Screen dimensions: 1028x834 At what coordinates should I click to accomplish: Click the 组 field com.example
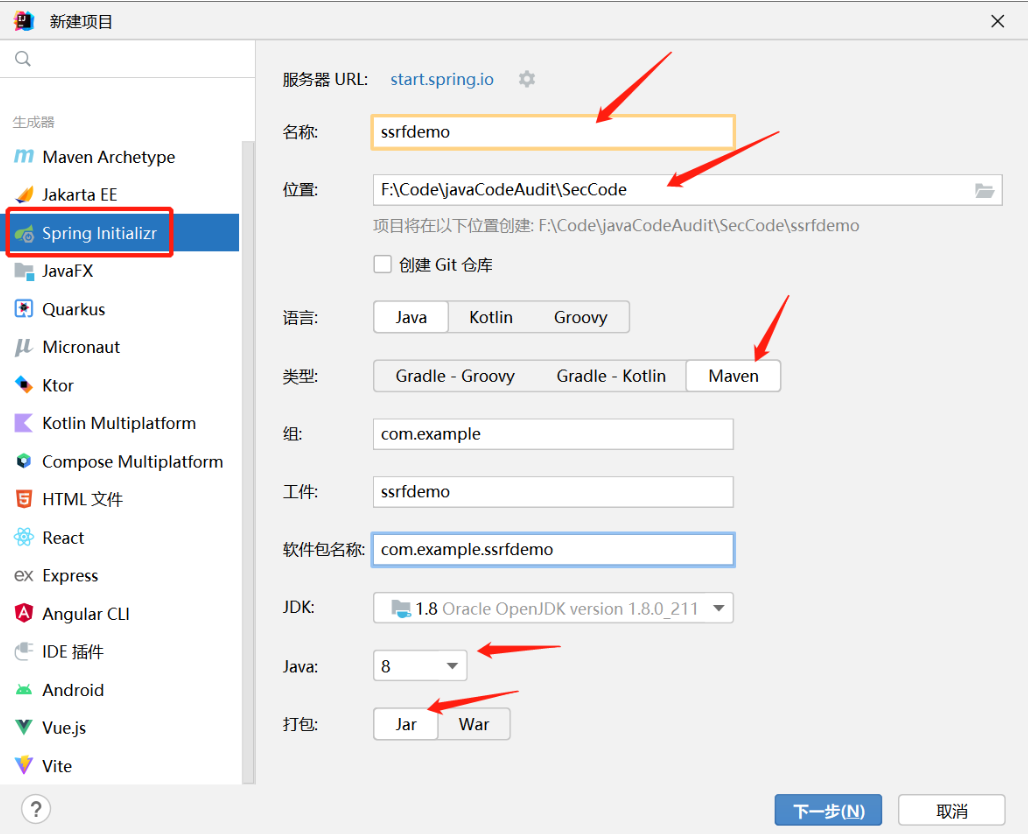553,434
